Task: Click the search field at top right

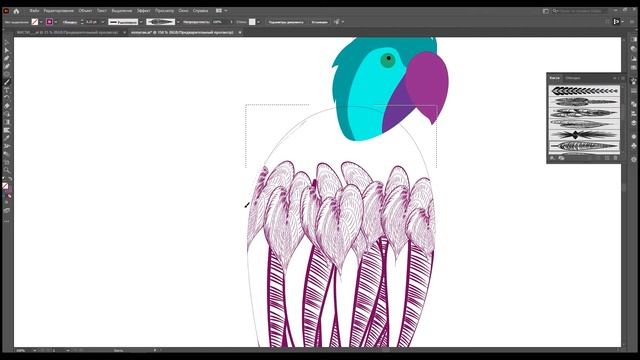Action: [x=584, y=11]
